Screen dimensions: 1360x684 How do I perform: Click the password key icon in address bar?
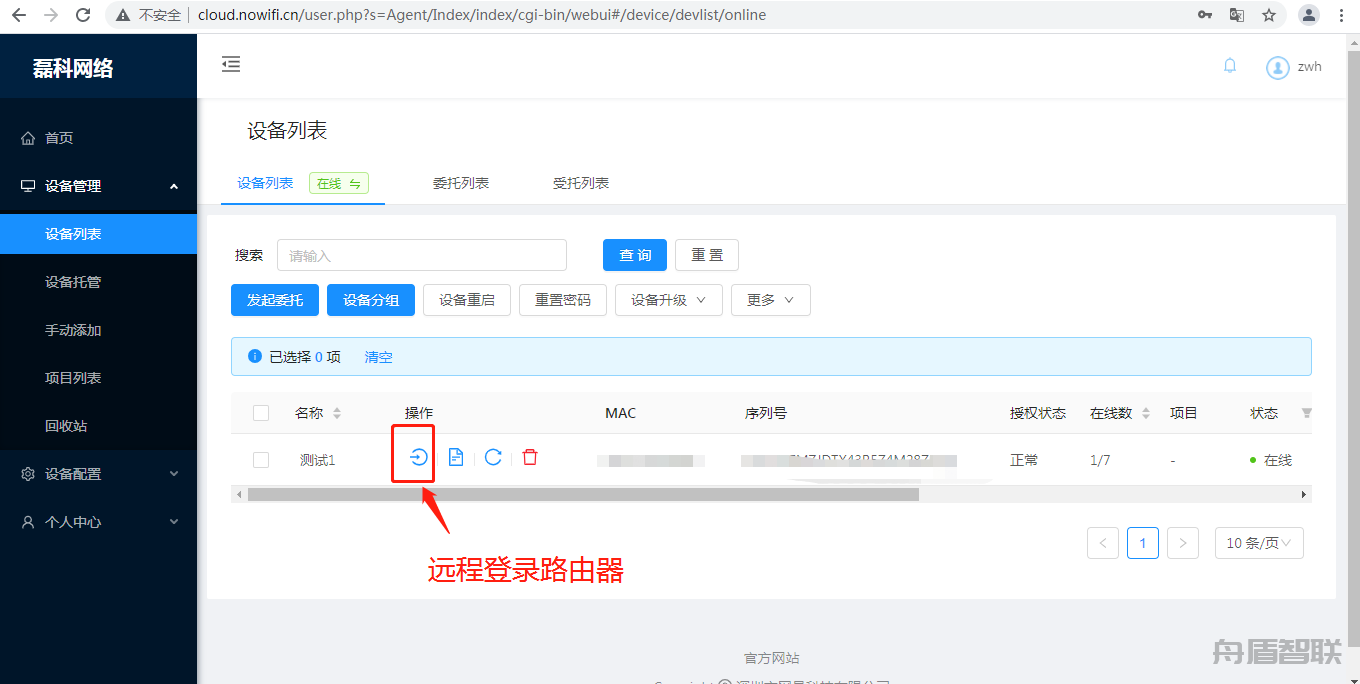point(1205,15)
